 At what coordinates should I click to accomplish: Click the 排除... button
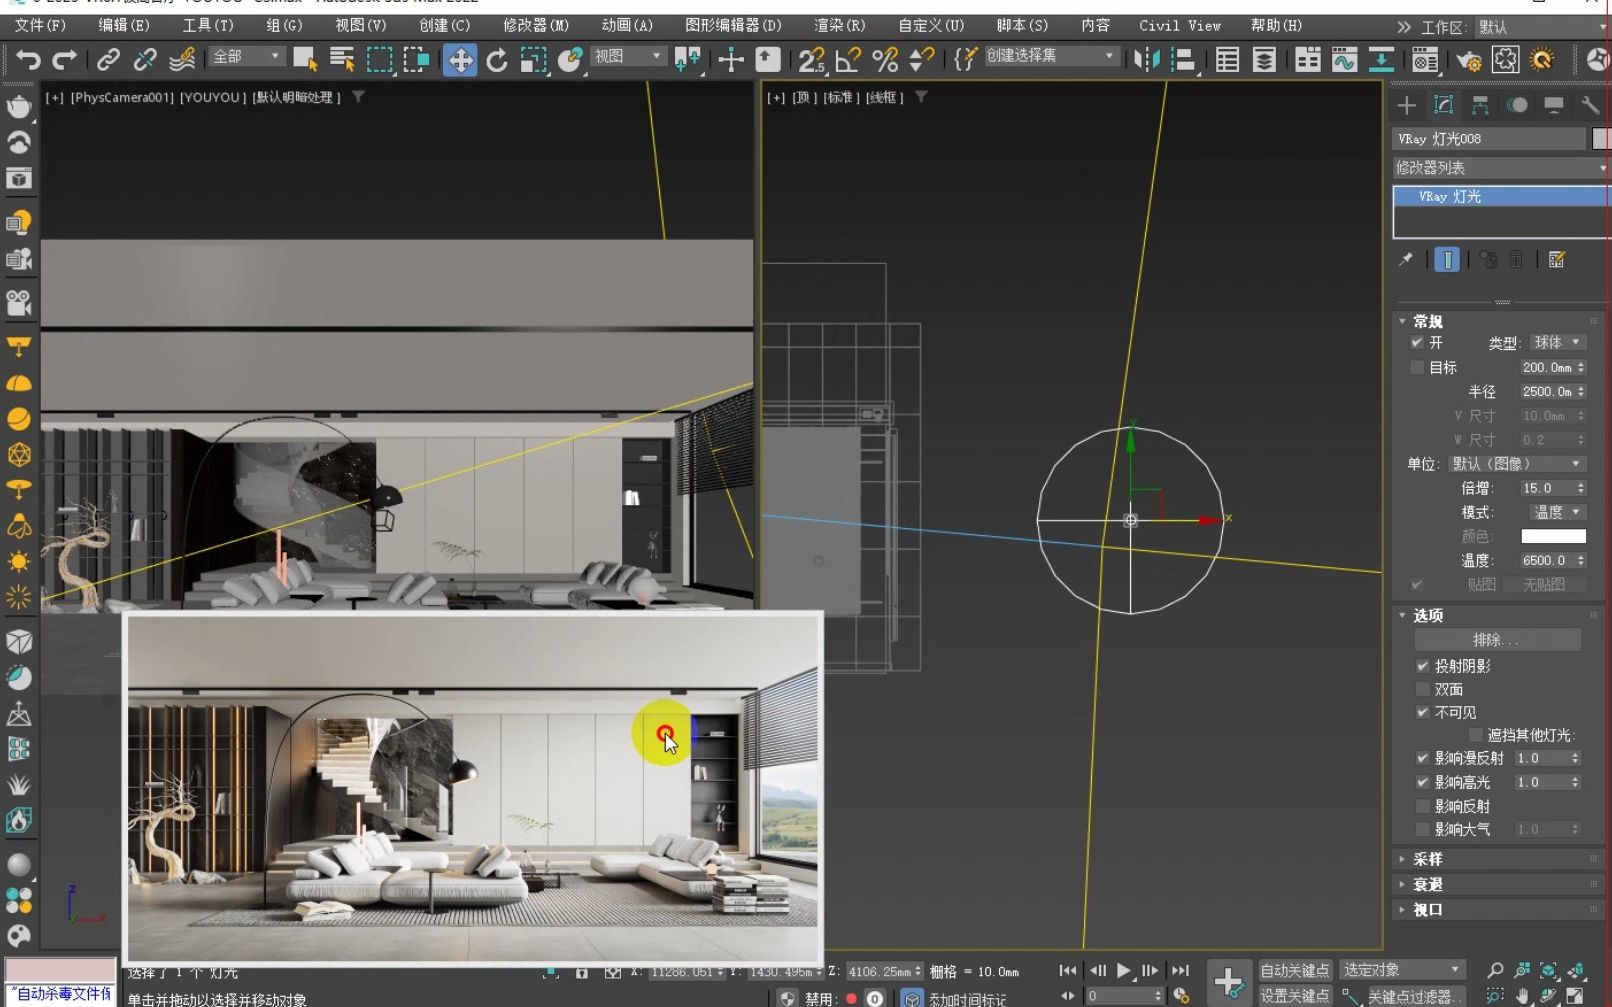(1496, 640)
